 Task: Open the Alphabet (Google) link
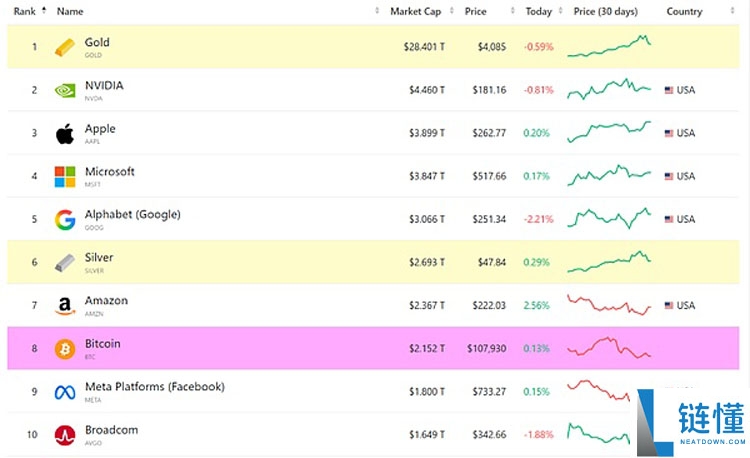(x=132, y=215)
